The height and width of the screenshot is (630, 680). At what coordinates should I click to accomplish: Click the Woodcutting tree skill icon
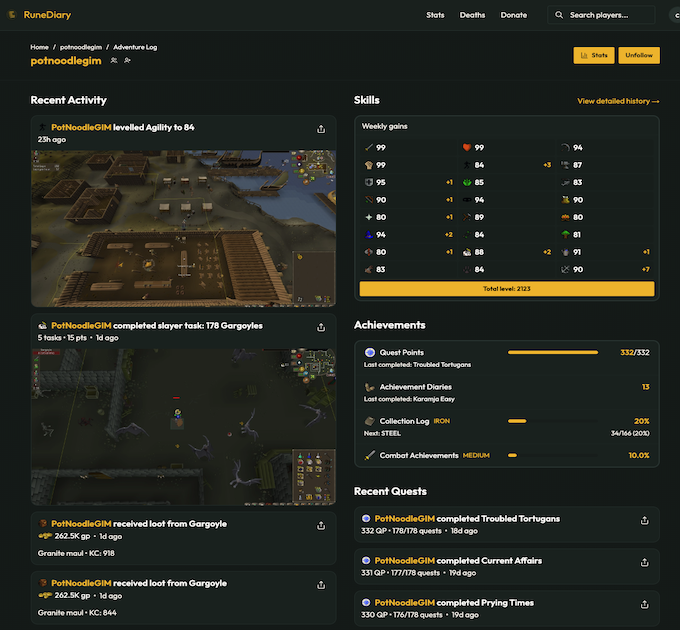click(x=564, y=234)
